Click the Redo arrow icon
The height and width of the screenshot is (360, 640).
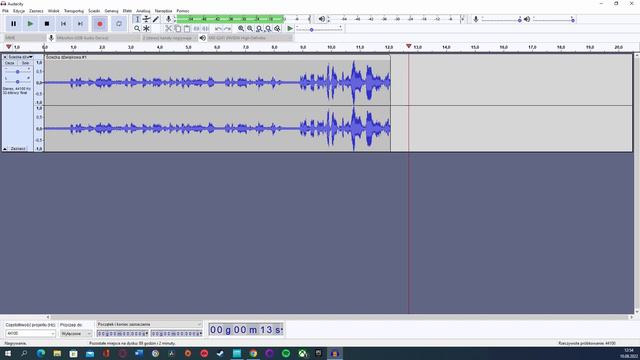tap(227, 29)
